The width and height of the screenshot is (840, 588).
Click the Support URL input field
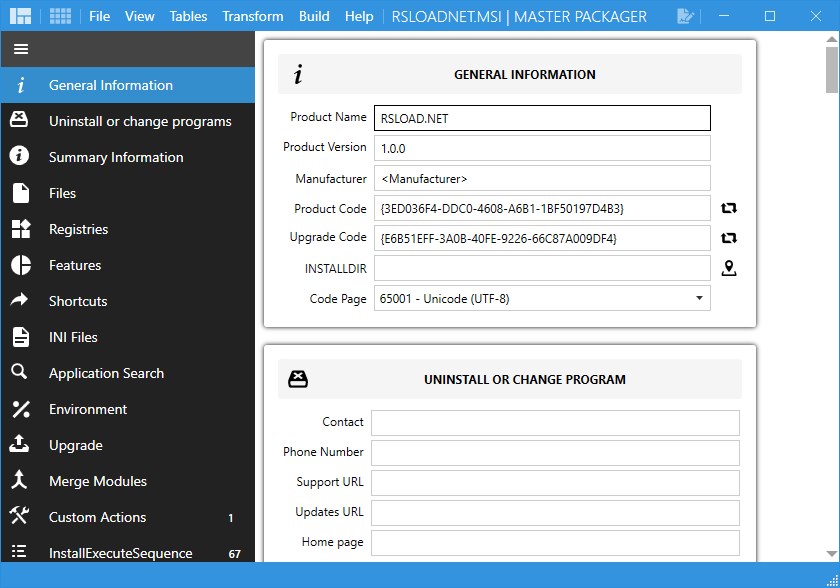pyautogui.click(x=556, y=483)
